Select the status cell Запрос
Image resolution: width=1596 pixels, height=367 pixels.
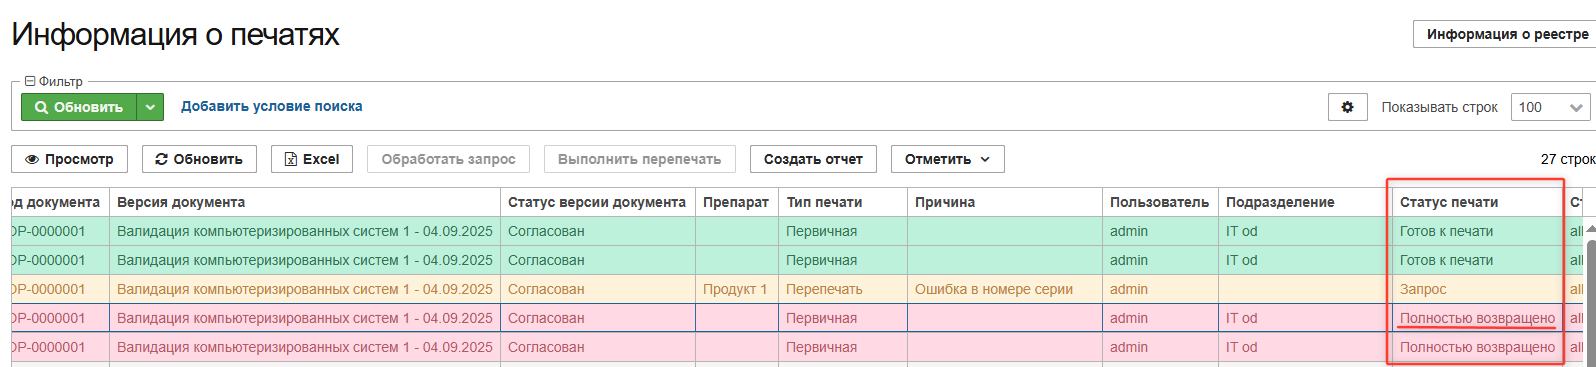(x=1477, y=289)
